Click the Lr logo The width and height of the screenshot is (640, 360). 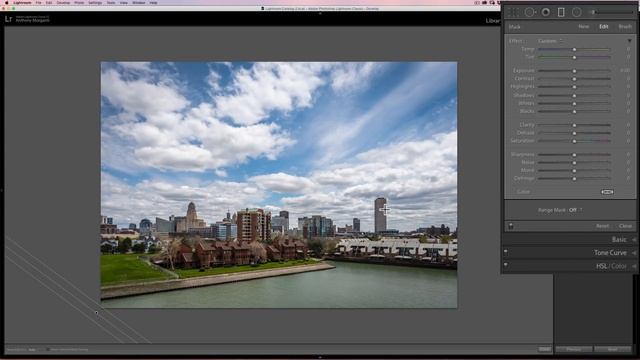[9, 19]
